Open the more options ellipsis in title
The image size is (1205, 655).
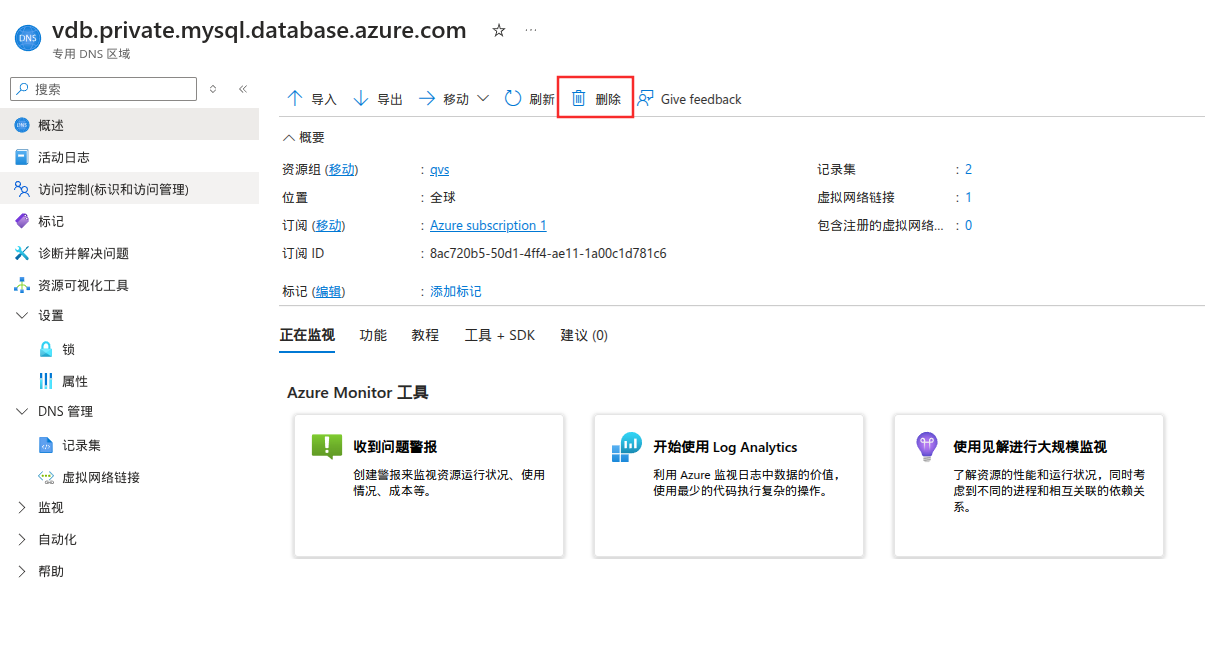pos(531,31)
